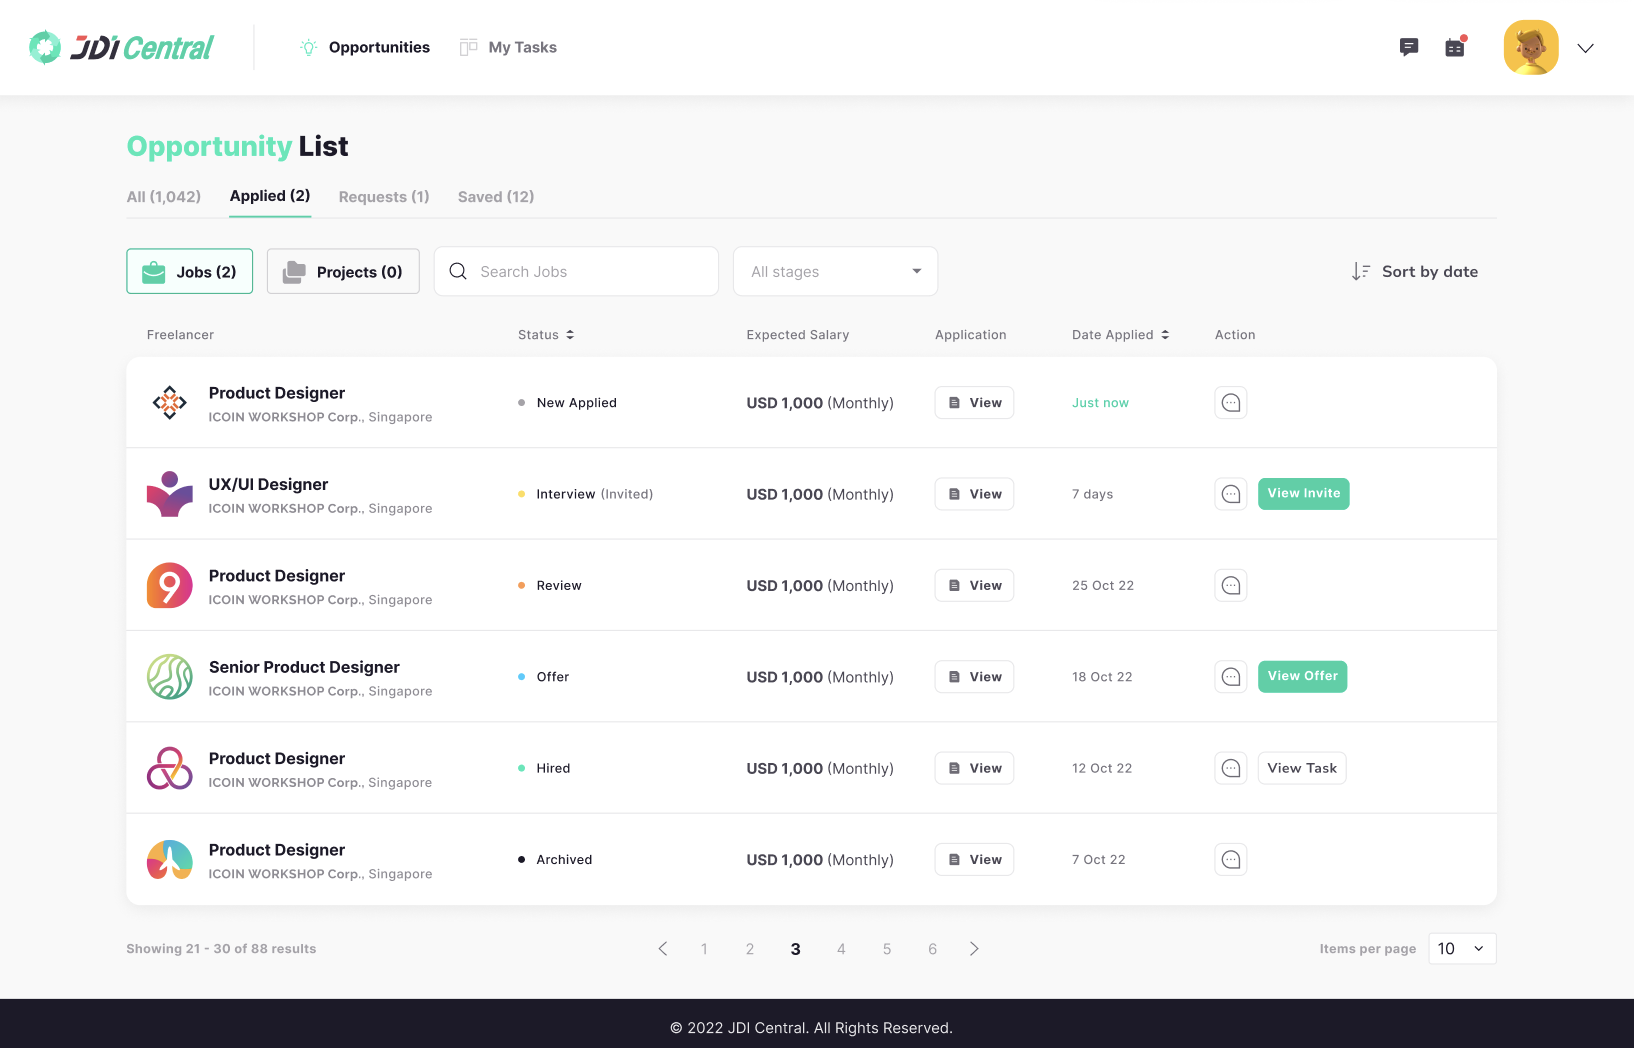Open the Items per page dropdown
This screenshot has width=1634, height=1048.
pos(1461,949)
